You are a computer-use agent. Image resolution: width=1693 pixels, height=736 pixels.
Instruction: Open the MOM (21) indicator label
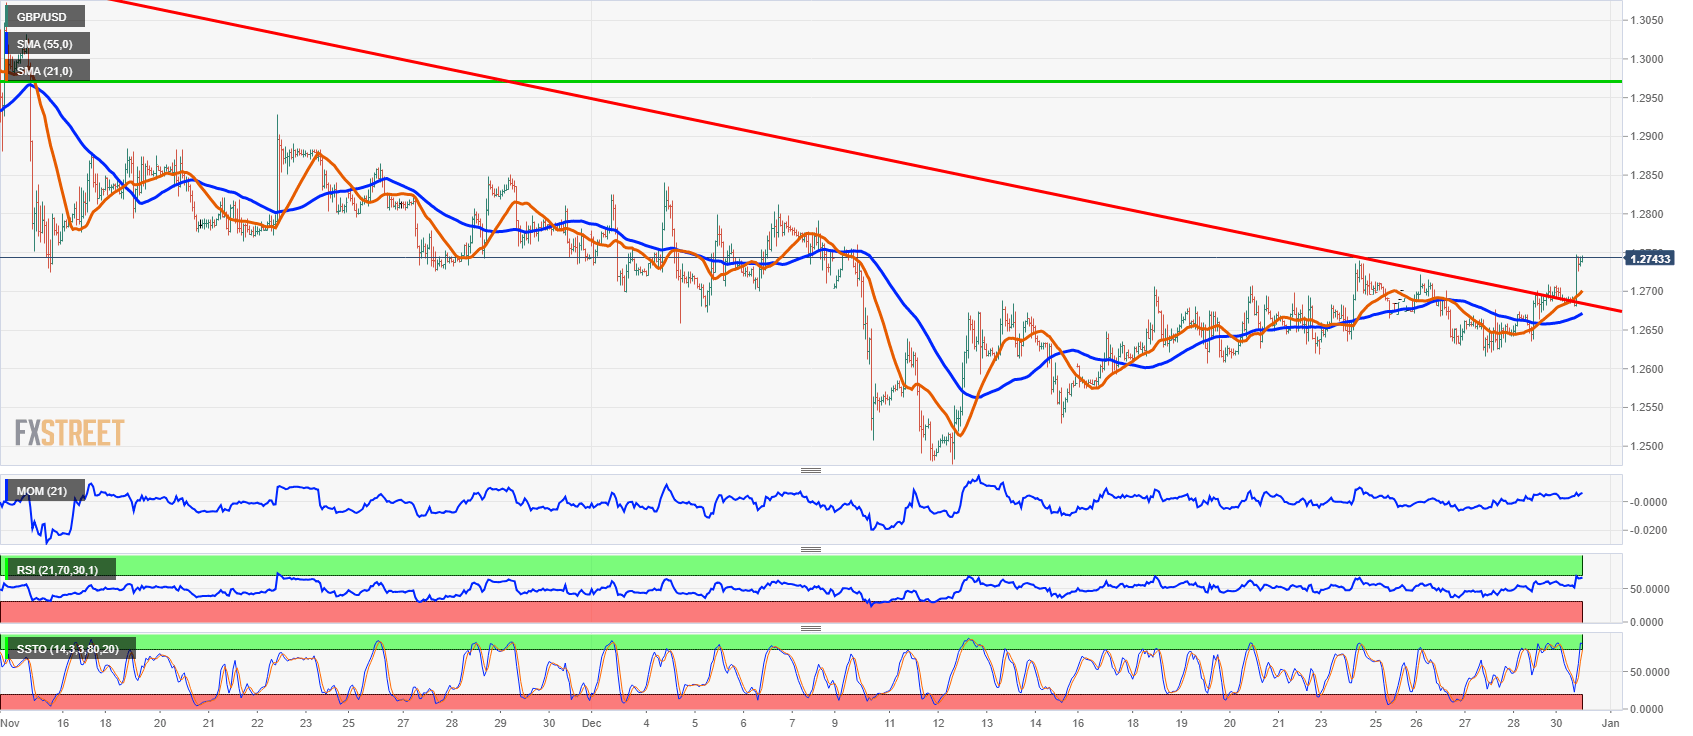pos(42,491)
